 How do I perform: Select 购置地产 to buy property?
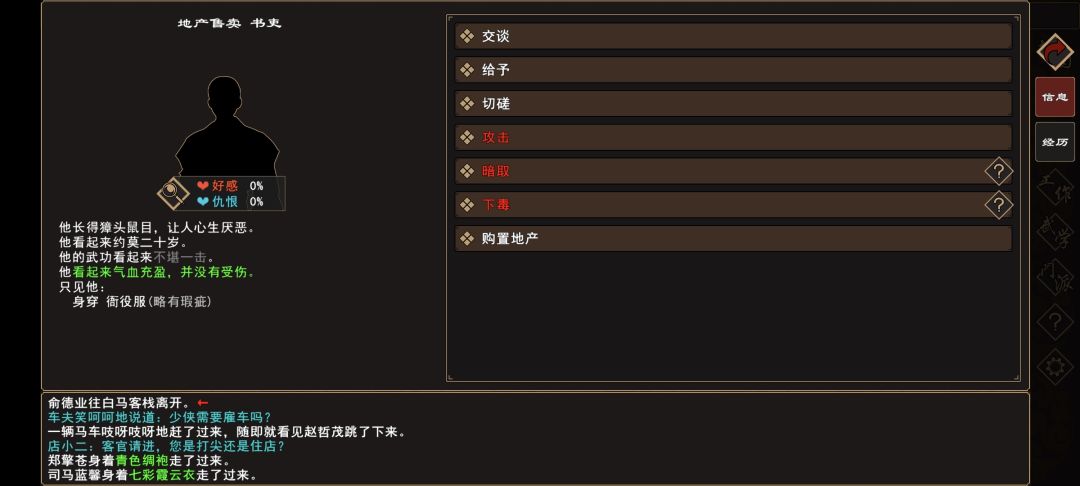pos(733,239)
